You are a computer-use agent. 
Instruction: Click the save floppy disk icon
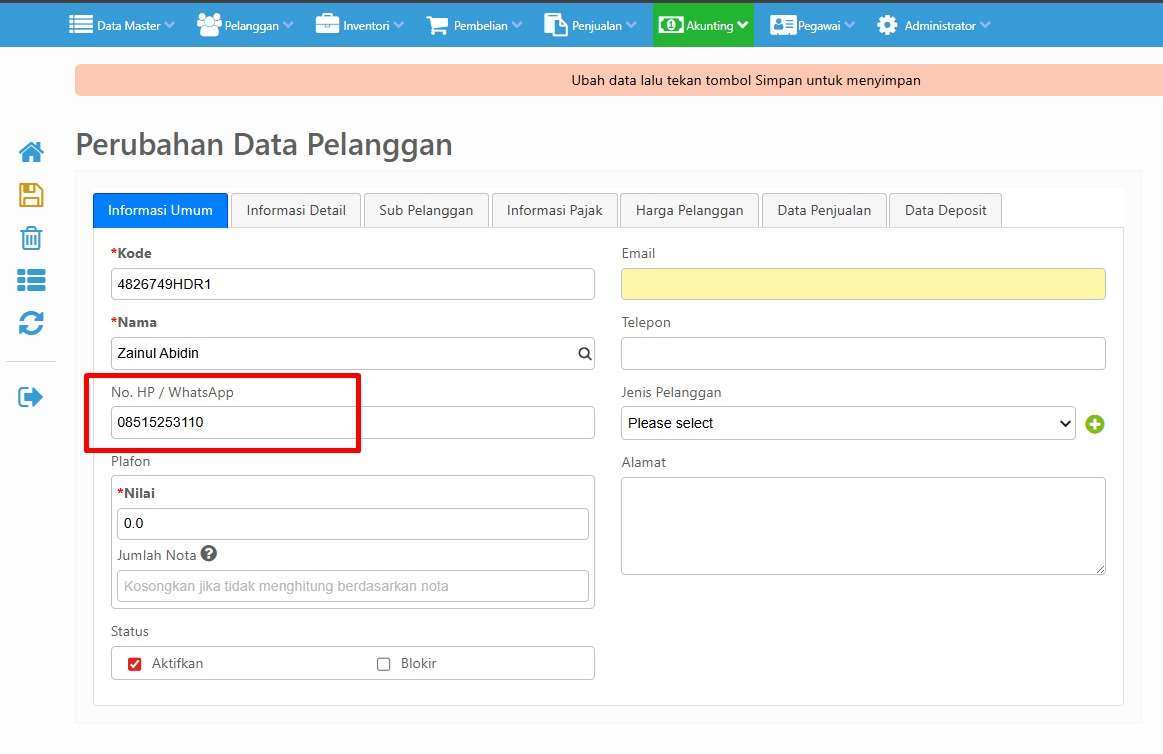(x=31, y=195)
